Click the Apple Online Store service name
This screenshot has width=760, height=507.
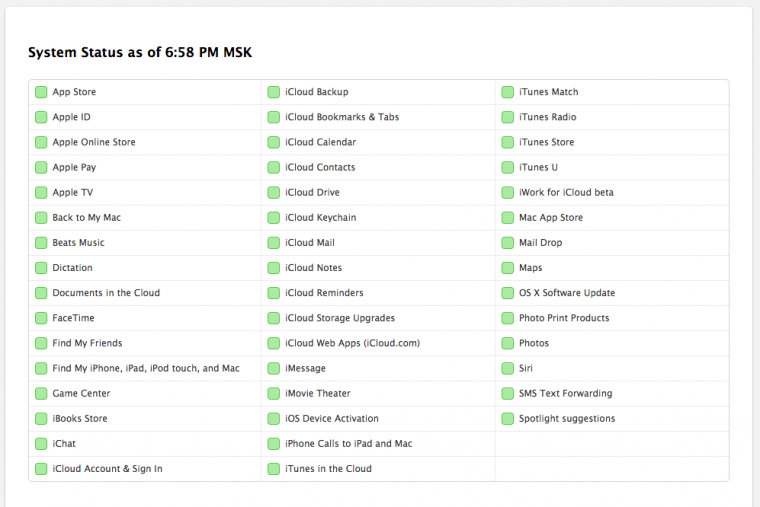[x=94, y=142]
